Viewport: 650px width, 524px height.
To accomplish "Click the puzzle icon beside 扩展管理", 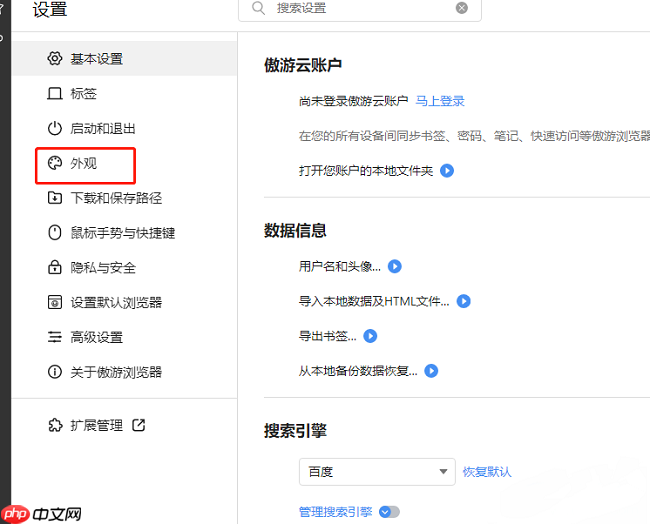I will tap(55, 425).
